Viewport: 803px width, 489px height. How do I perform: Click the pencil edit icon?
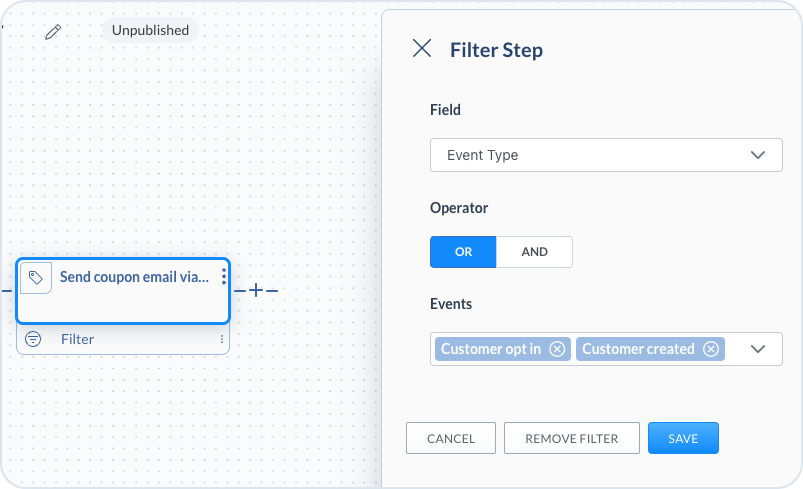[x=53, y=31]
